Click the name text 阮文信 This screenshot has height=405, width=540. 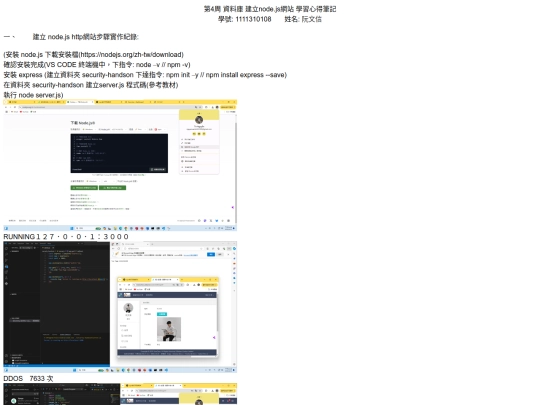(311, 19)
